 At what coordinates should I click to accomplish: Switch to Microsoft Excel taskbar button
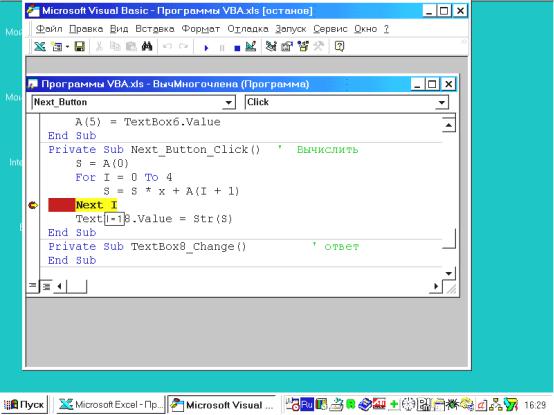click(110, 404)
